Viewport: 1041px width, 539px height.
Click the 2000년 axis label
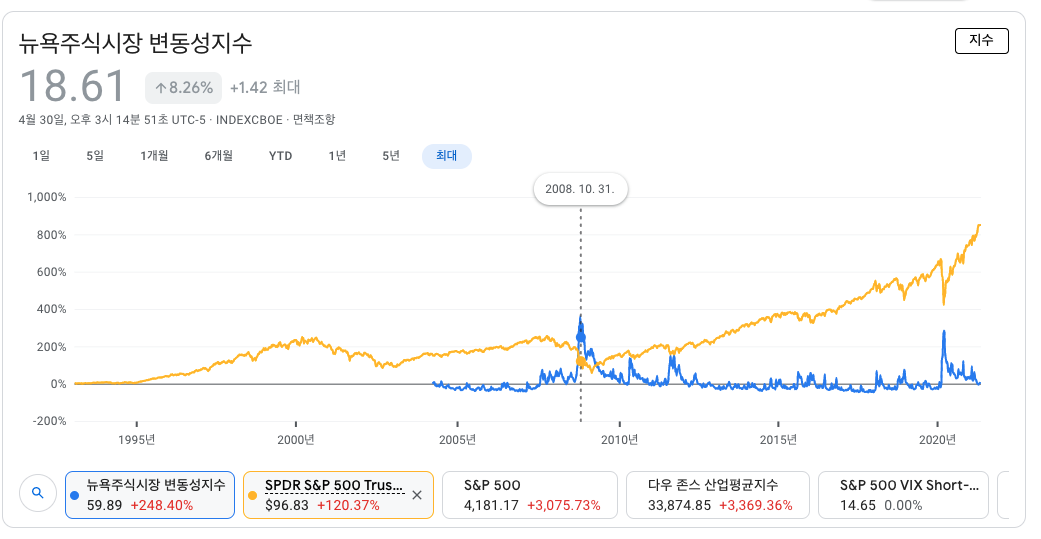click(x=296, y=439)
